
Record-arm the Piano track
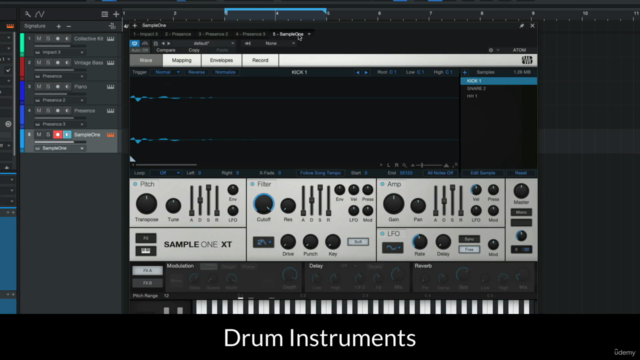(x=58, y=87)
